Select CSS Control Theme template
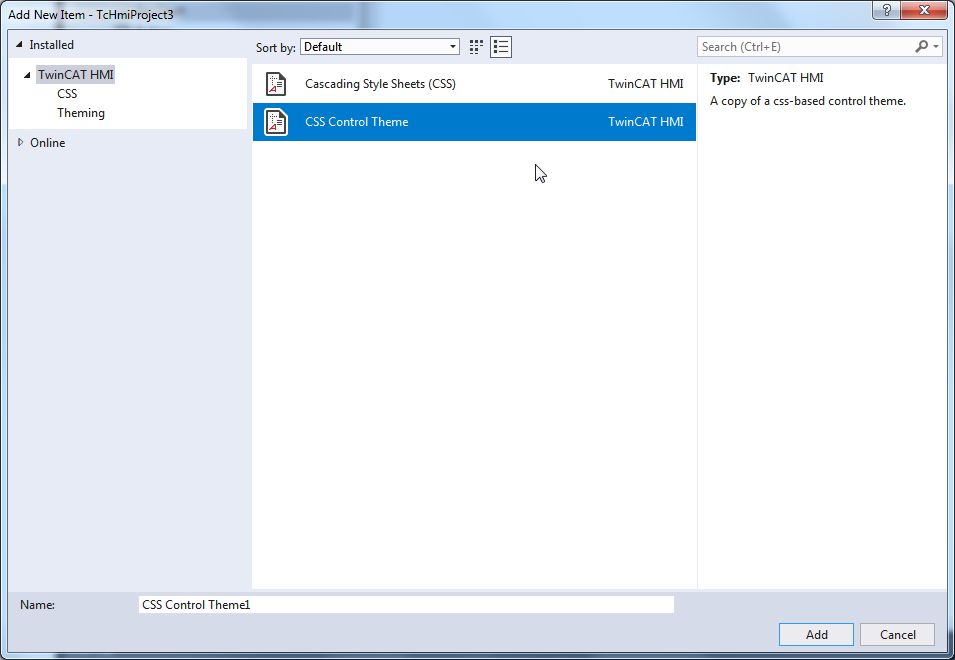Image resolution: width=955 pixels, height=660 pixels. click(474, 122)
